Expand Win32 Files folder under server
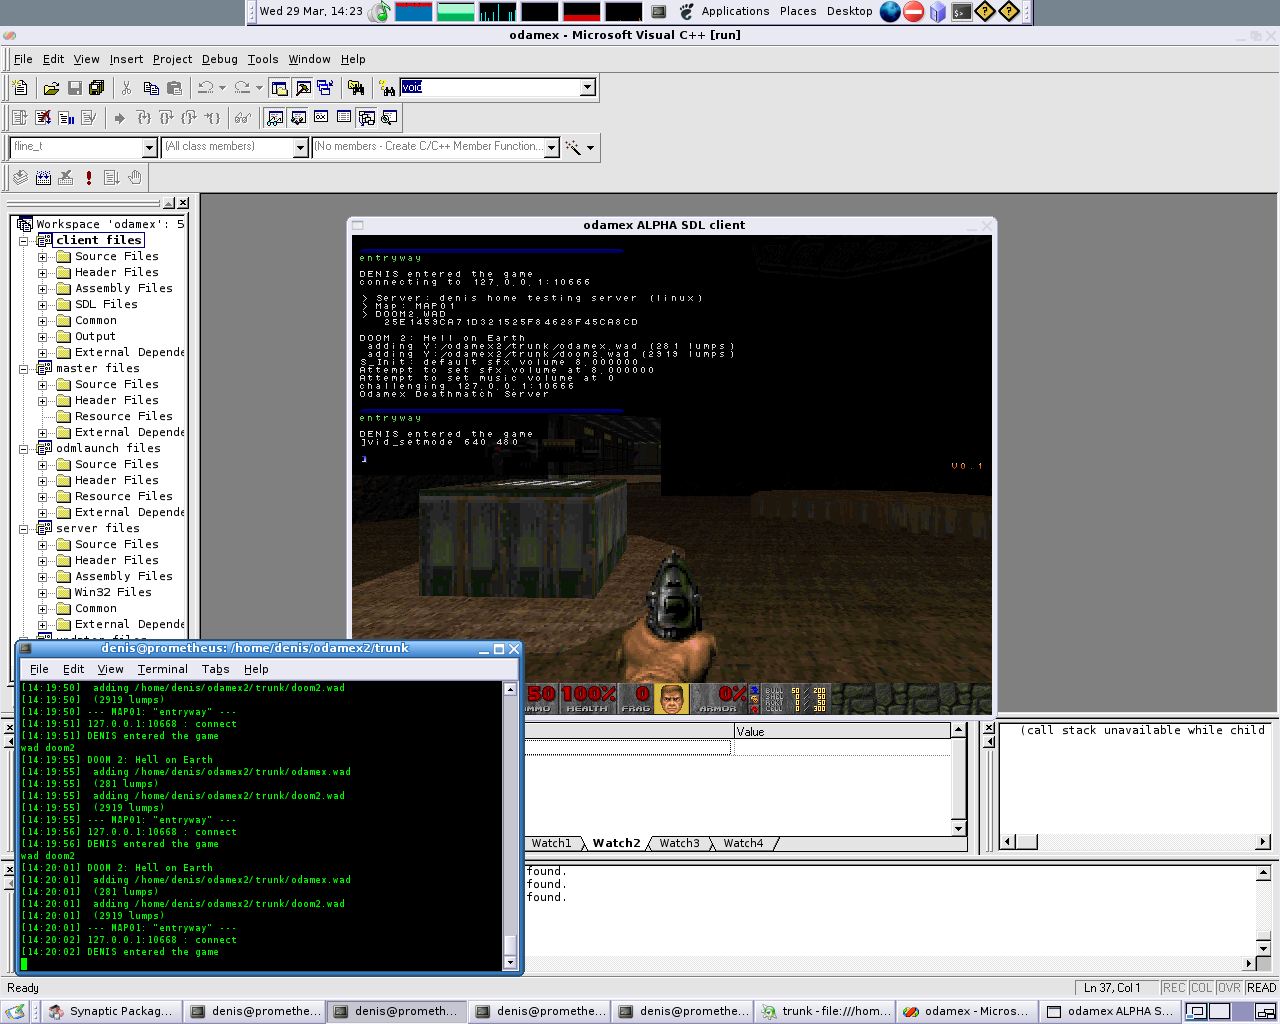The width and height of the screenshot is (1280, 1024). tap(43, 593)
